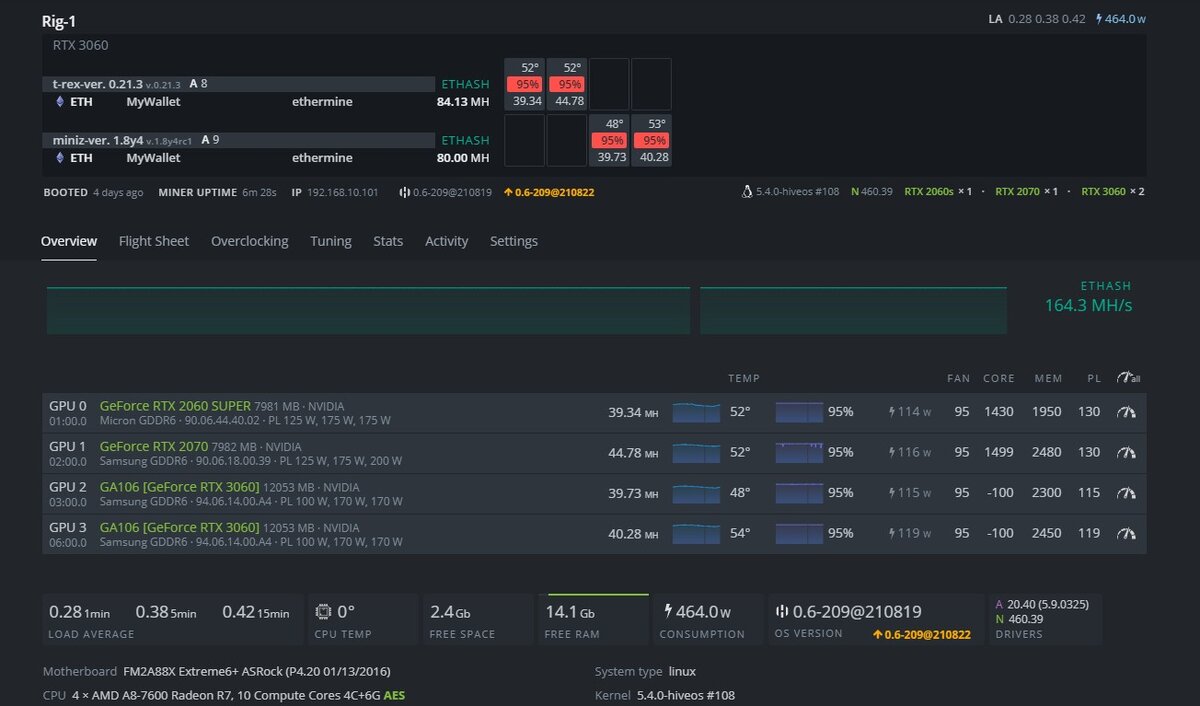Click MyWallet in miniz row

click(x=154, y=158)
